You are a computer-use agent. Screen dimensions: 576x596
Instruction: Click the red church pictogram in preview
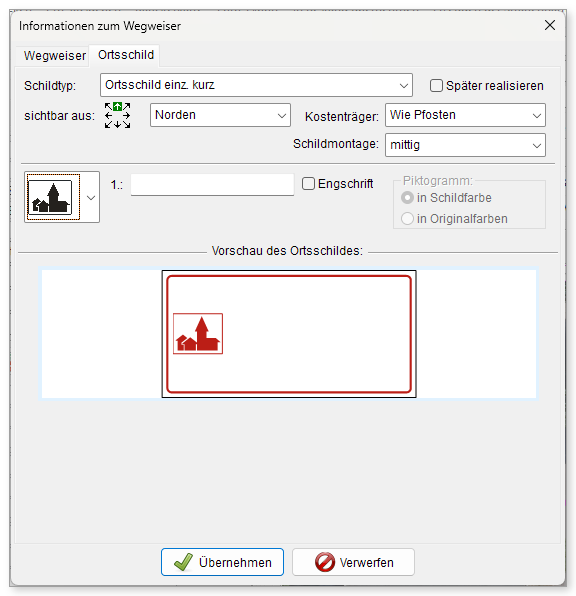coord(198,334)
